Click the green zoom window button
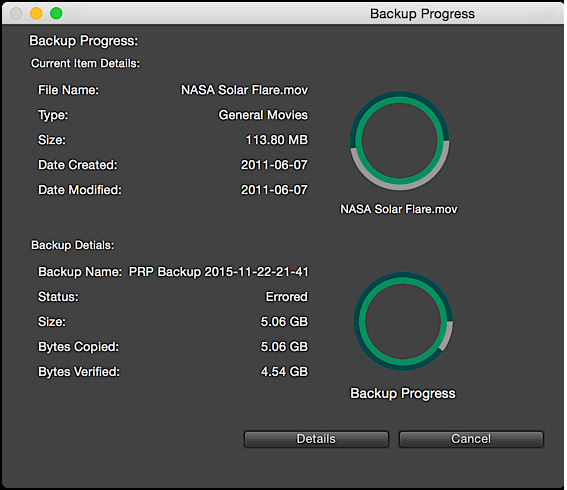Screen dimensions: 567x490 coord(56,13)
